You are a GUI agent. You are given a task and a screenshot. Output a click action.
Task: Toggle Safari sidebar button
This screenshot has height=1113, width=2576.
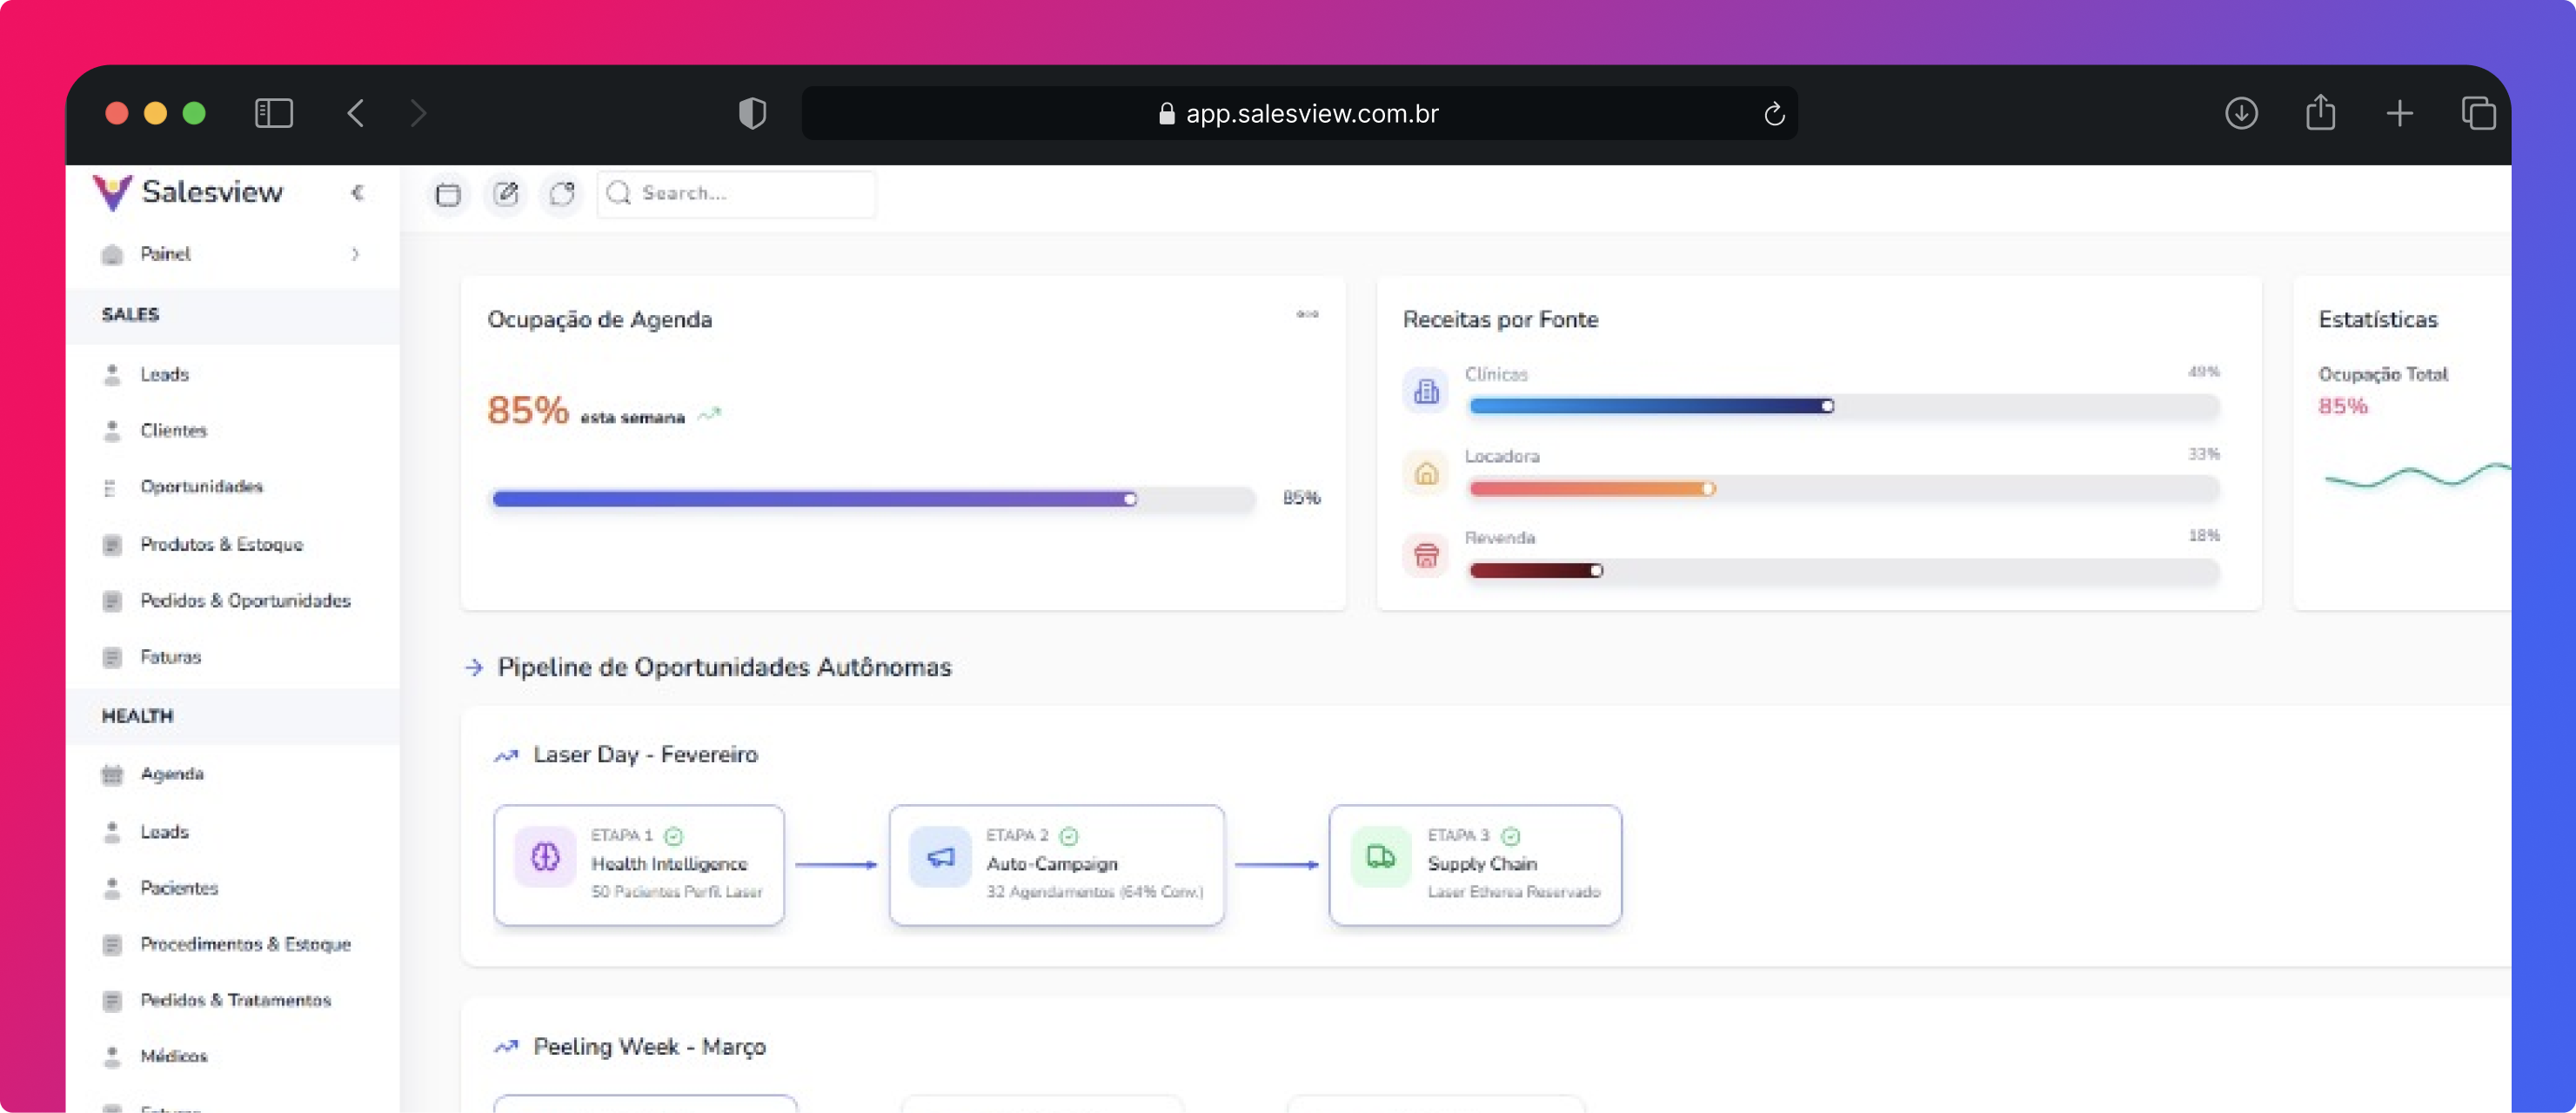pyautogui.click(x=273, y=113)
